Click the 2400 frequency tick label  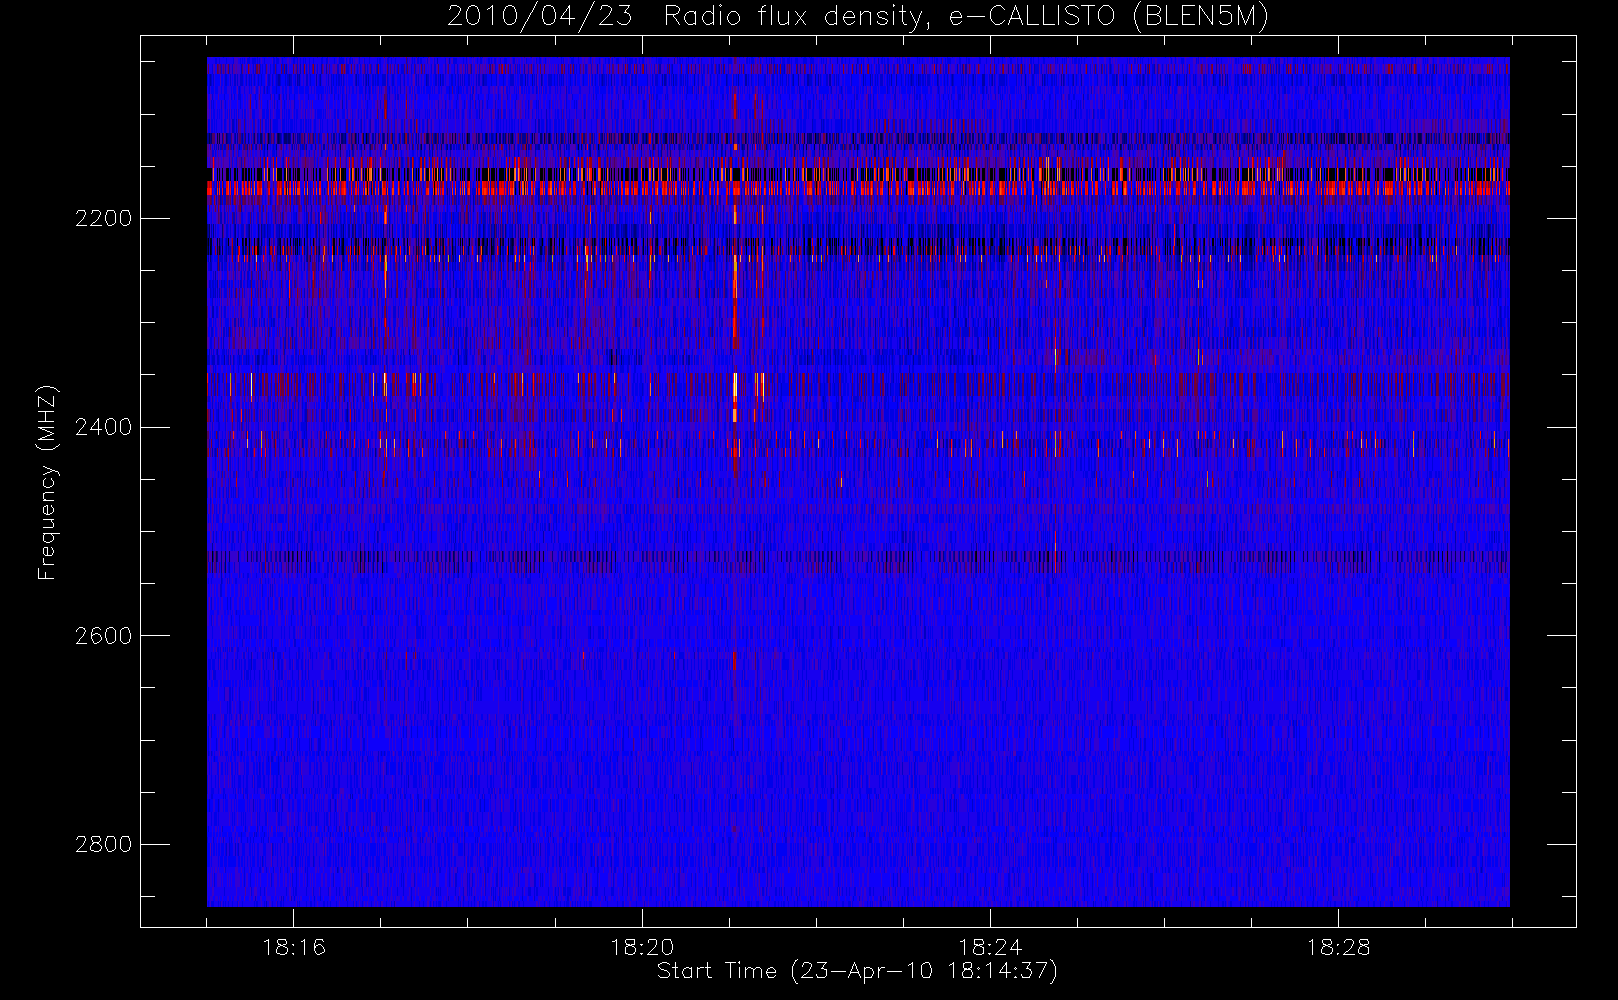(103, 427)
